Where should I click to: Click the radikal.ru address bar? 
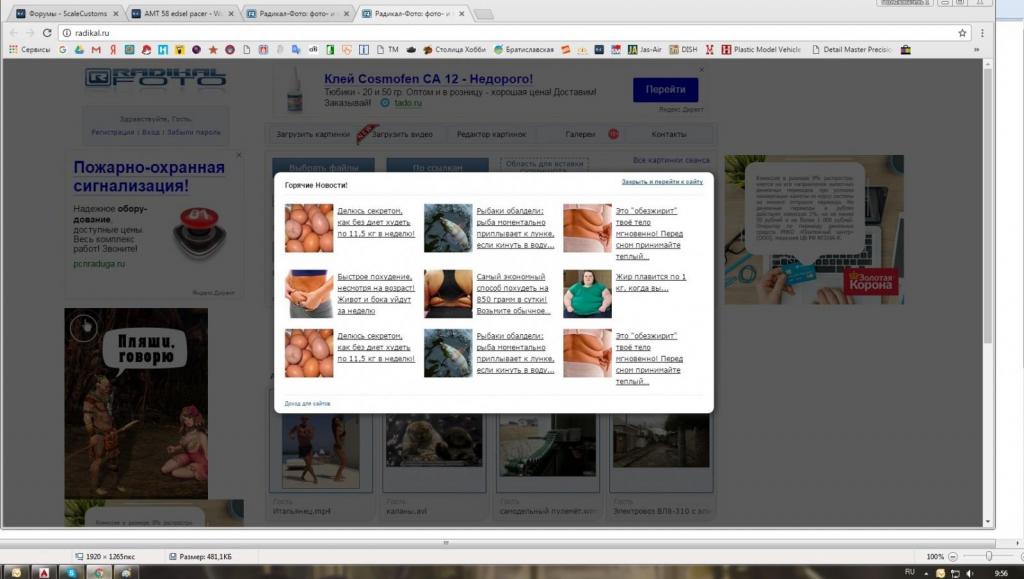point(500,33)
